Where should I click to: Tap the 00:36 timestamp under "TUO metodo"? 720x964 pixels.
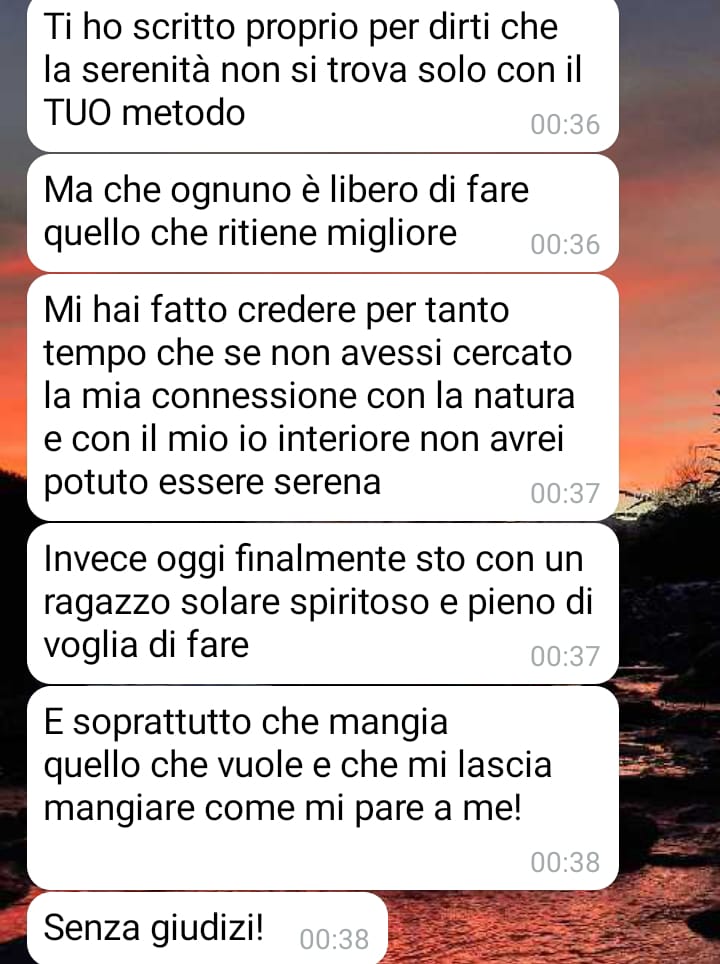(x=565, y=125)
